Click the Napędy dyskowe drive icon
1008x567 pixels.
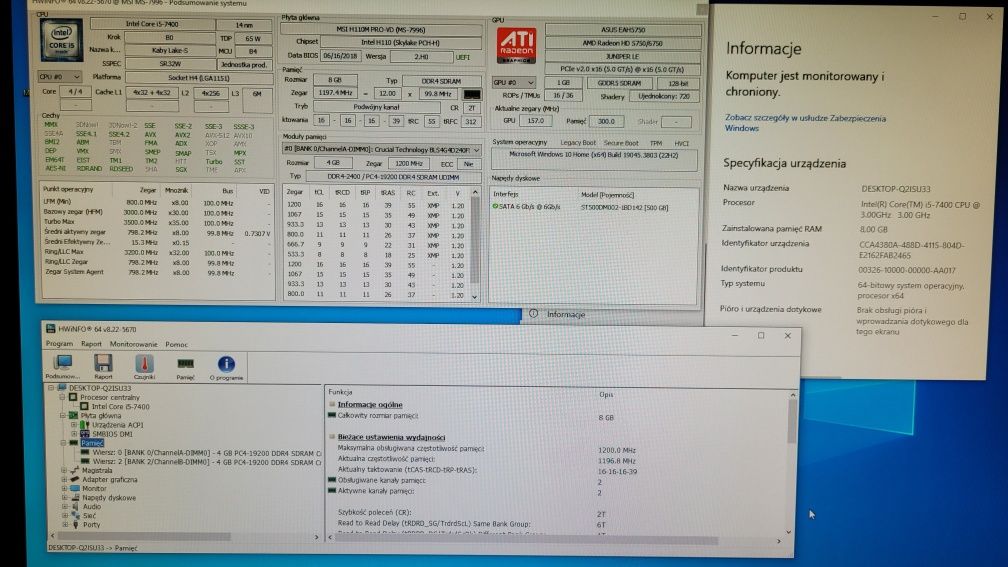[x=74, y=498]
